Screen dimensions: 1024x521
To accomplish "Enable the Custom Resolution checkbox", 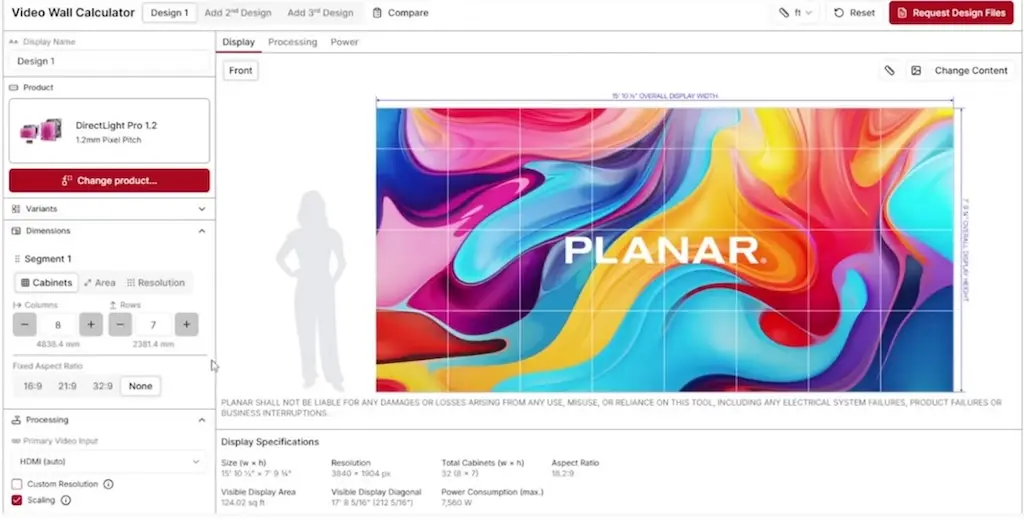I will click(x=17, y=484).
